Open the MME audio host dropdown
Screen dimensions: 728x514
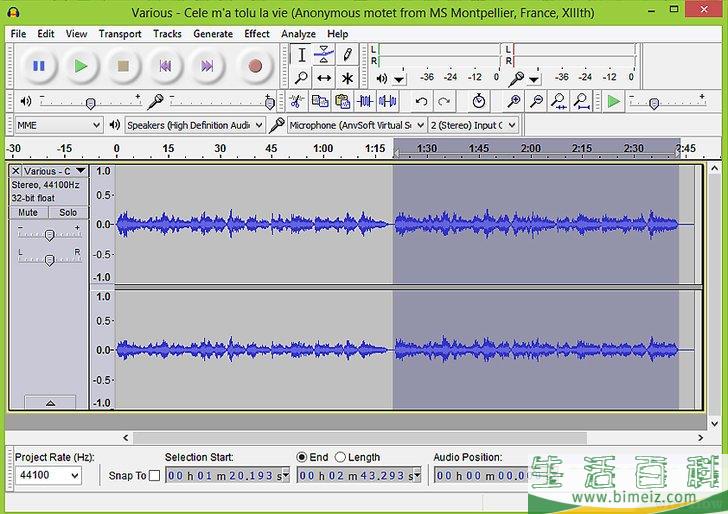coord(58,125)
